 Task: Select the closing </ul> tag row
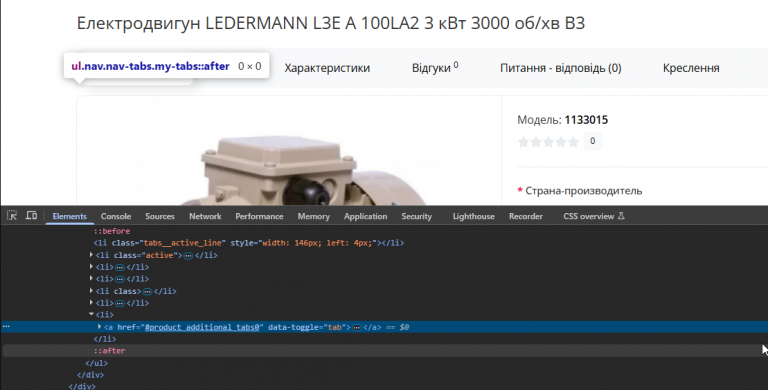click(96, 363)
